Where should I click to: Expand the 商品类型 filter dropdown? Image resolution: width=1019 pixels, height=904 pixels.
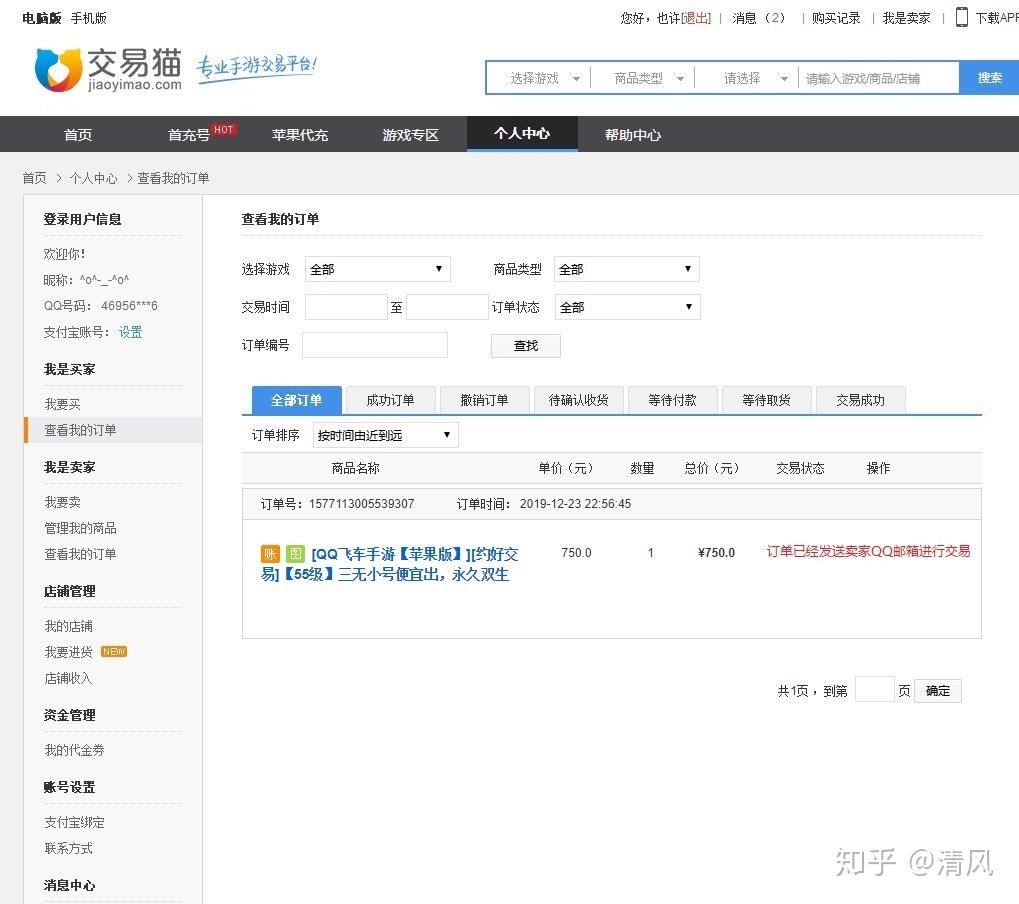click(x=626, y=269)
